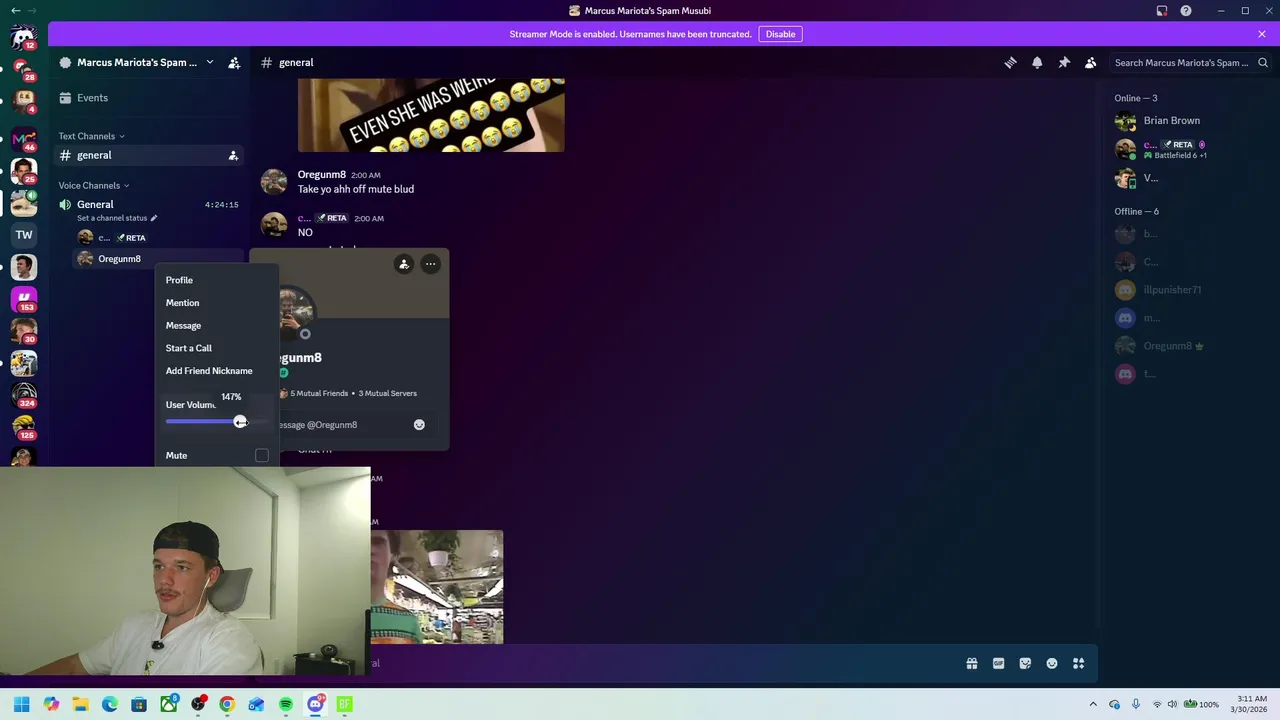Open the general text channel
Viewport: 1280px width, 720px height.
click(x=148, y=155)
